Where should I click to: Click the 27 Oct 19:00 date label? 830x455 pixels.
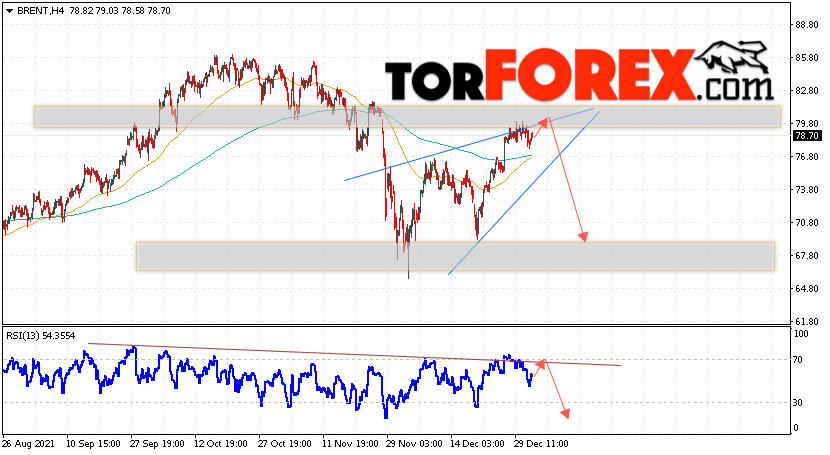285,443
